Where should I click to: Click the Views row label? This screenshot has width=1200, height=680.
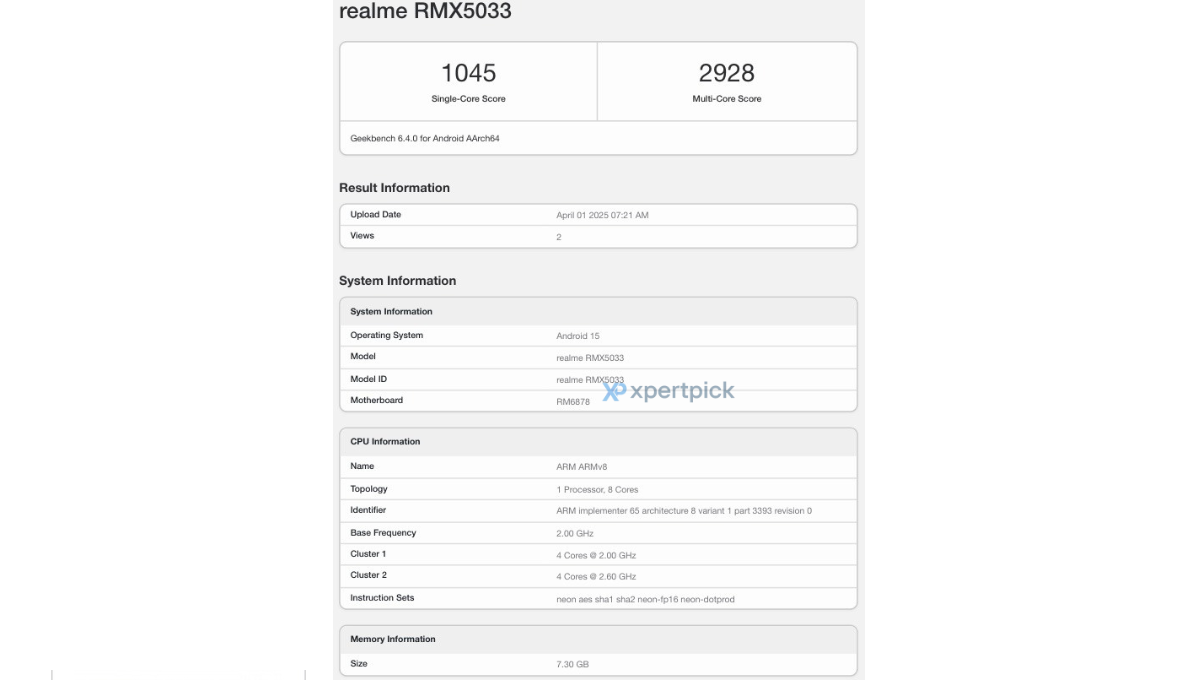tap(362, 236)
